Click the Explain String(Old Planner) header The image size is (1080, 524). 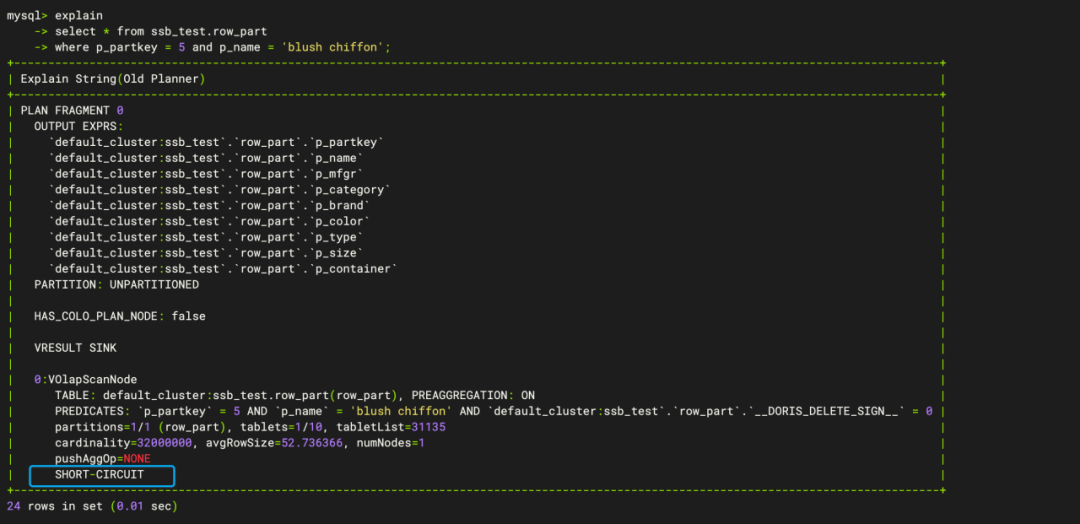tap(113, 78)
